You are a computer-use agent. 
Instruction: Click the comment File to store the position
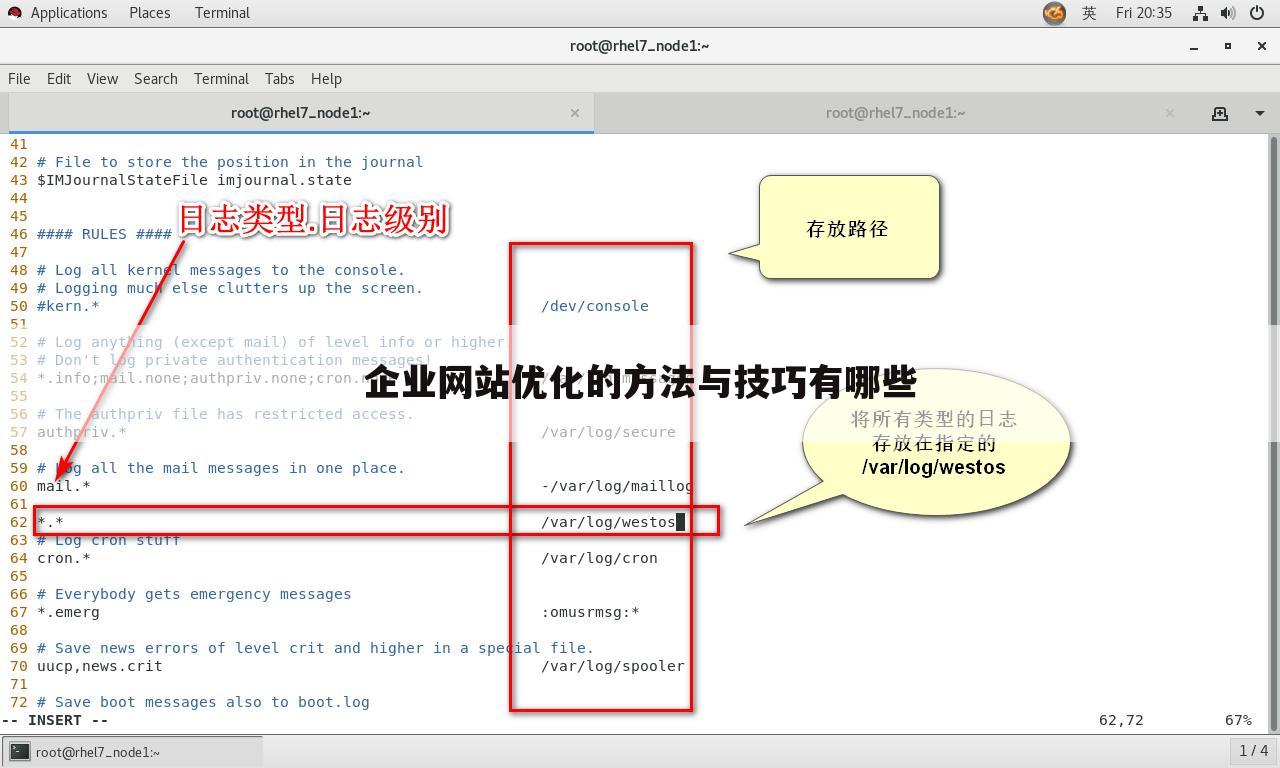click(230, 162)
